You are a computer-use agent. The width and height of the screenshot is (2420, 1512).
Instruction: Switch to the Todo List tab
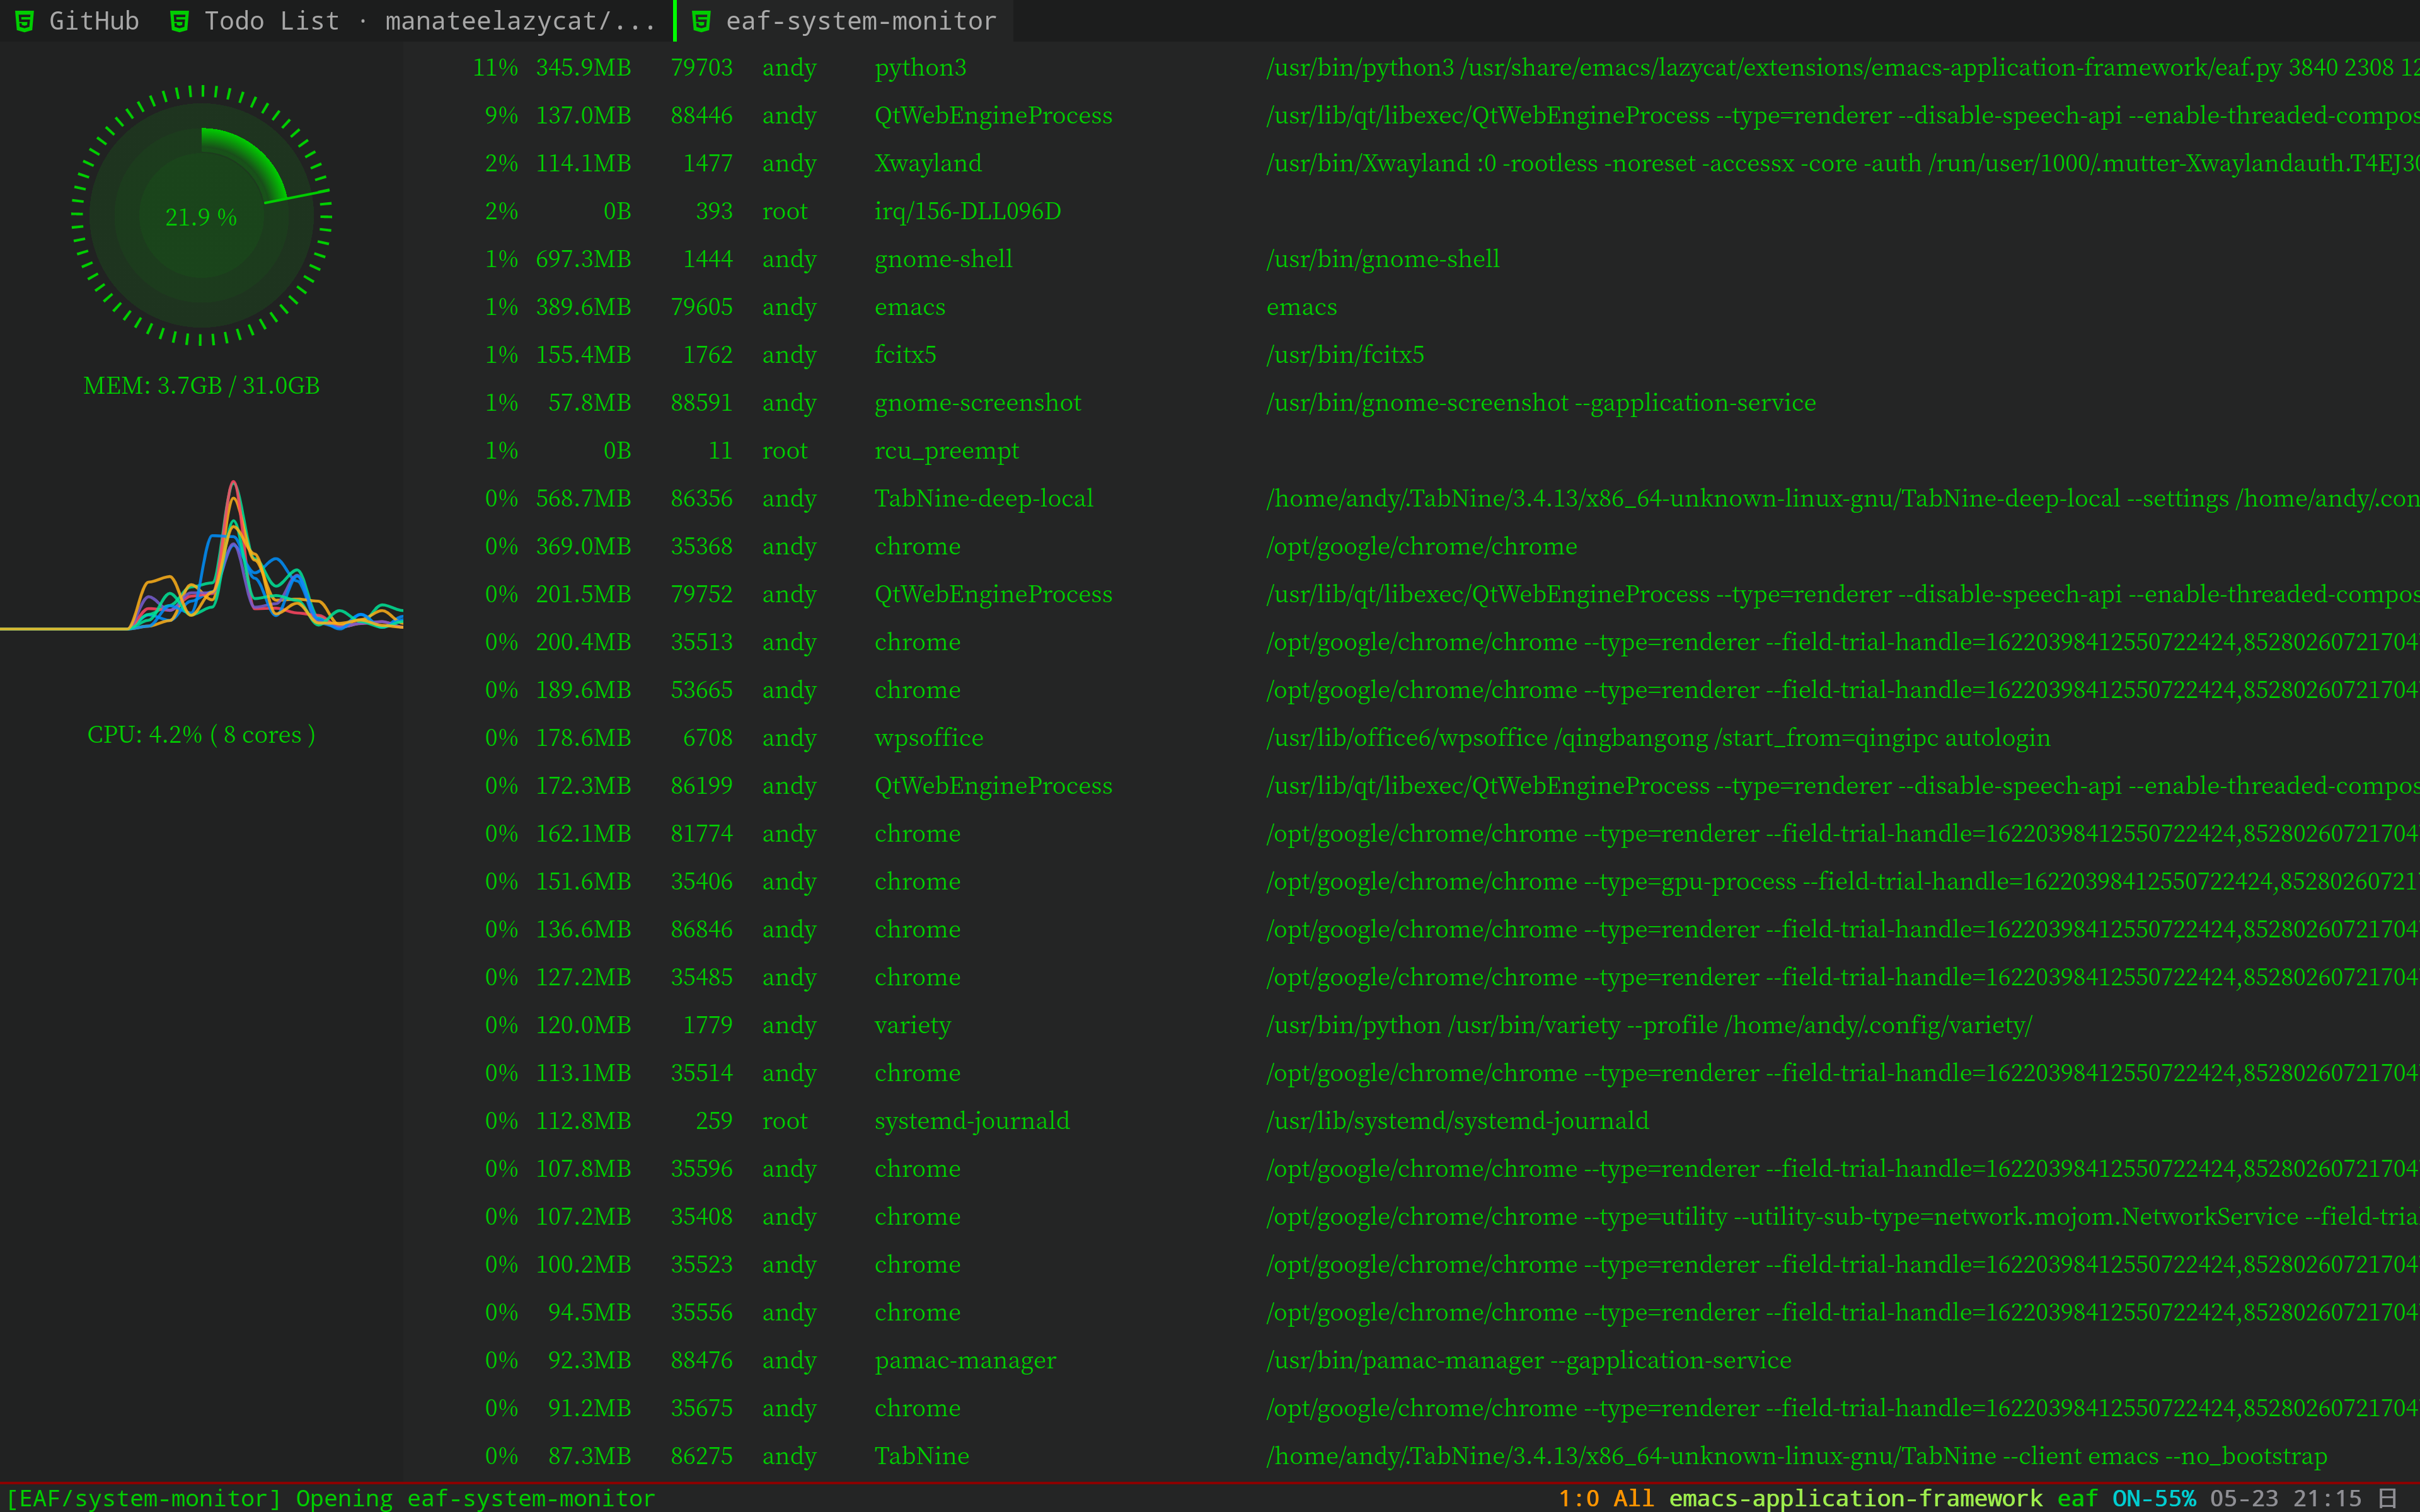pyautogui.click(x=430, y=21)
